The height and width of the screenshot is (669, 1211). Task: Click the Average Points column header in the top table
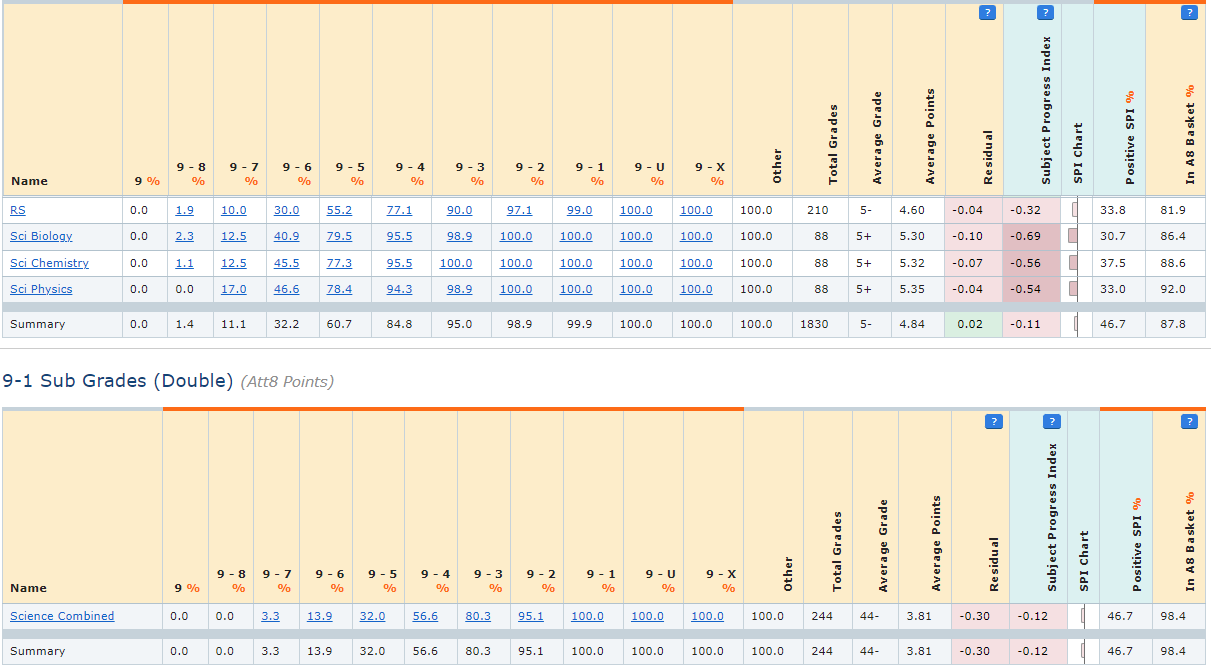(x=931, y=136)
